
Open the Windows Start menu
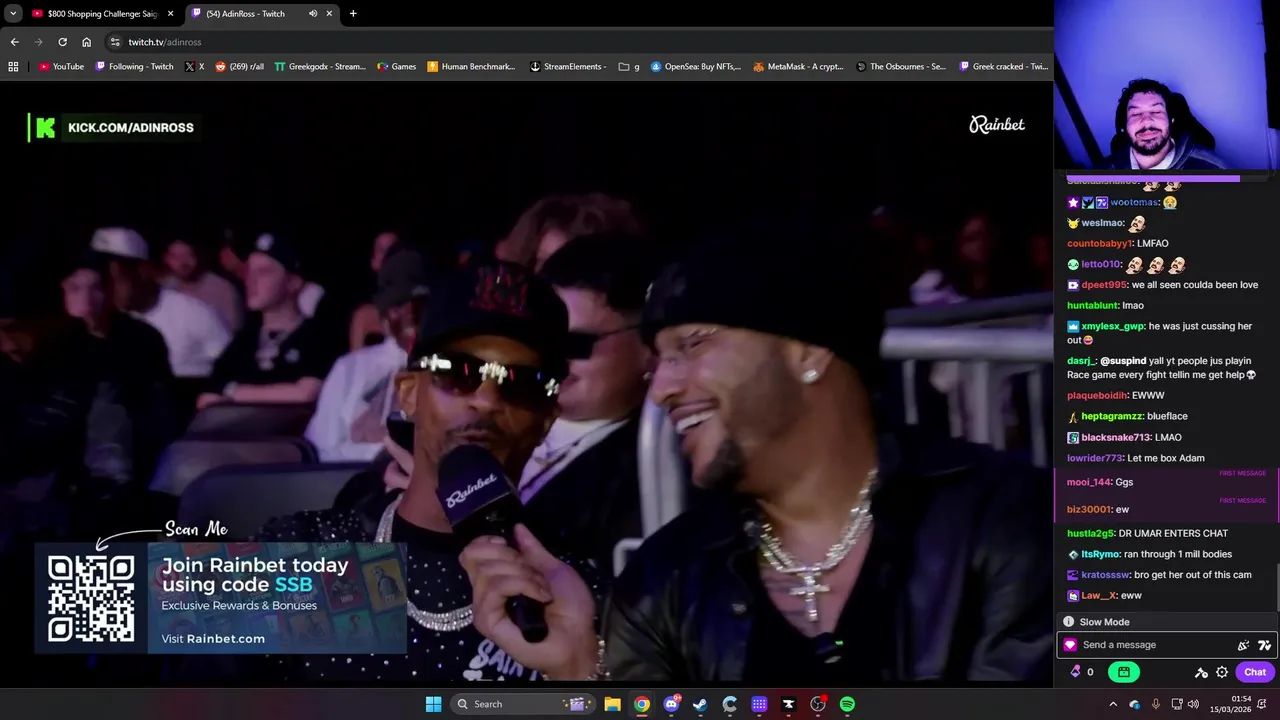click(x=433, y=704)
